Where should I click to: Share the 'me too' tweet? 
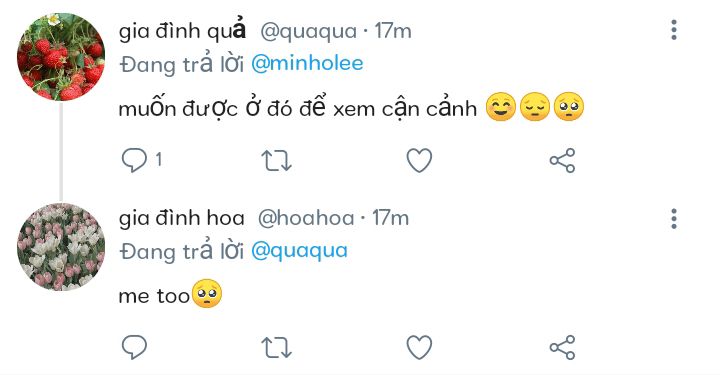pyautogui.click(x=562, y=347)
